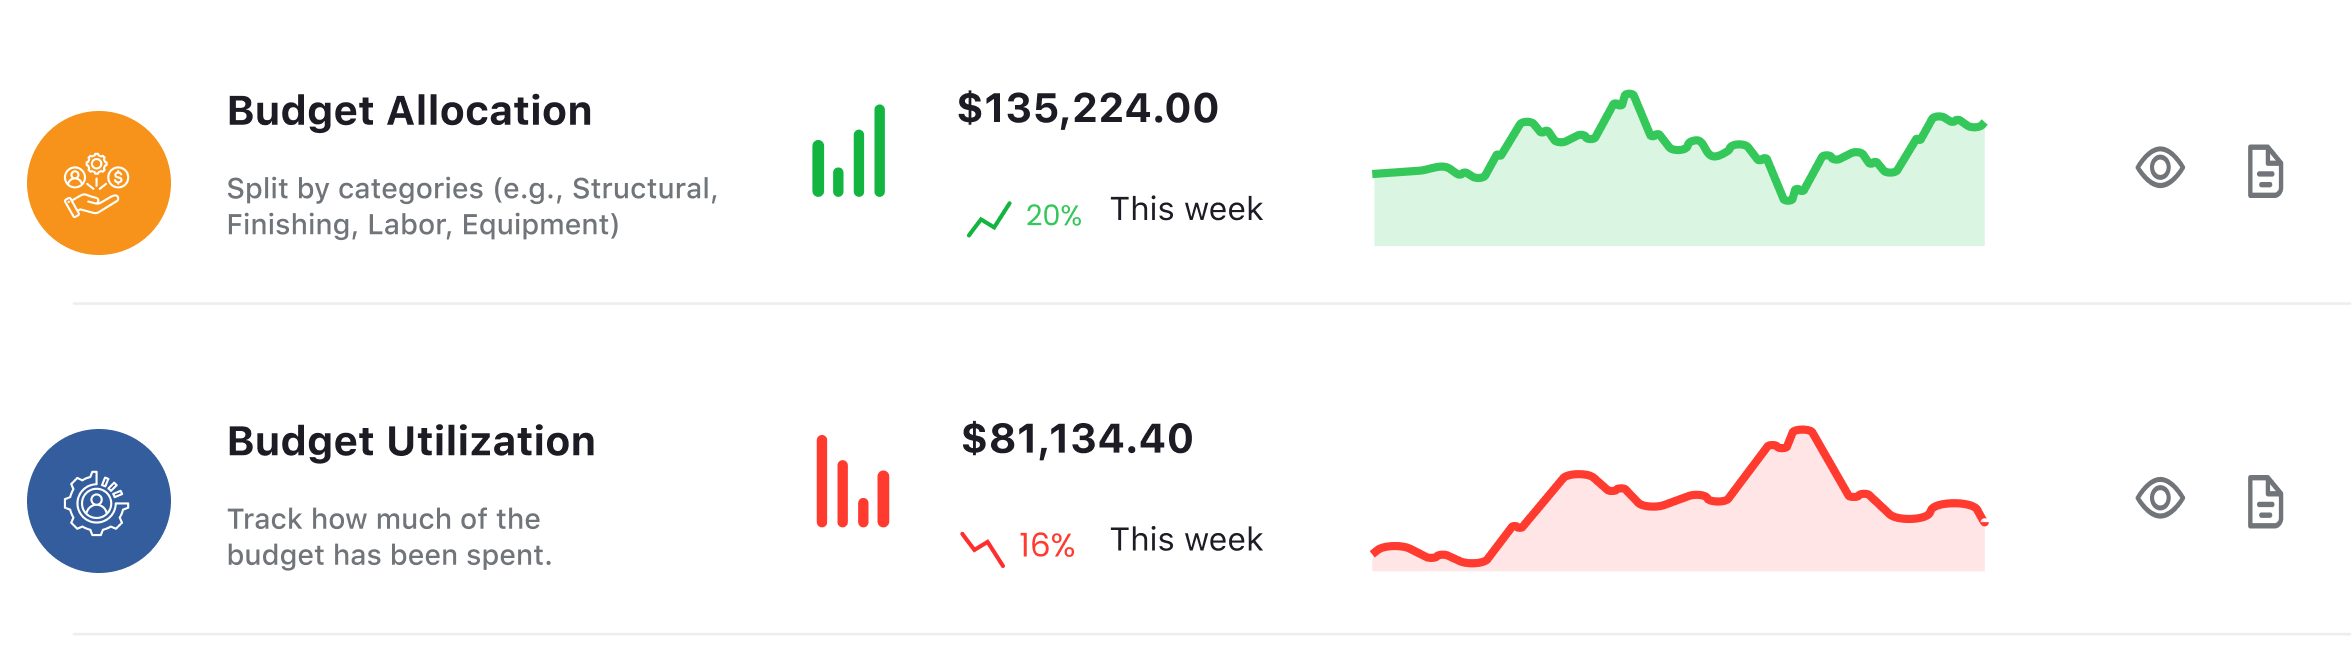Open the Budget Utilization title
This screenshot has height=663, width=2352.
[x=411, y=441]
